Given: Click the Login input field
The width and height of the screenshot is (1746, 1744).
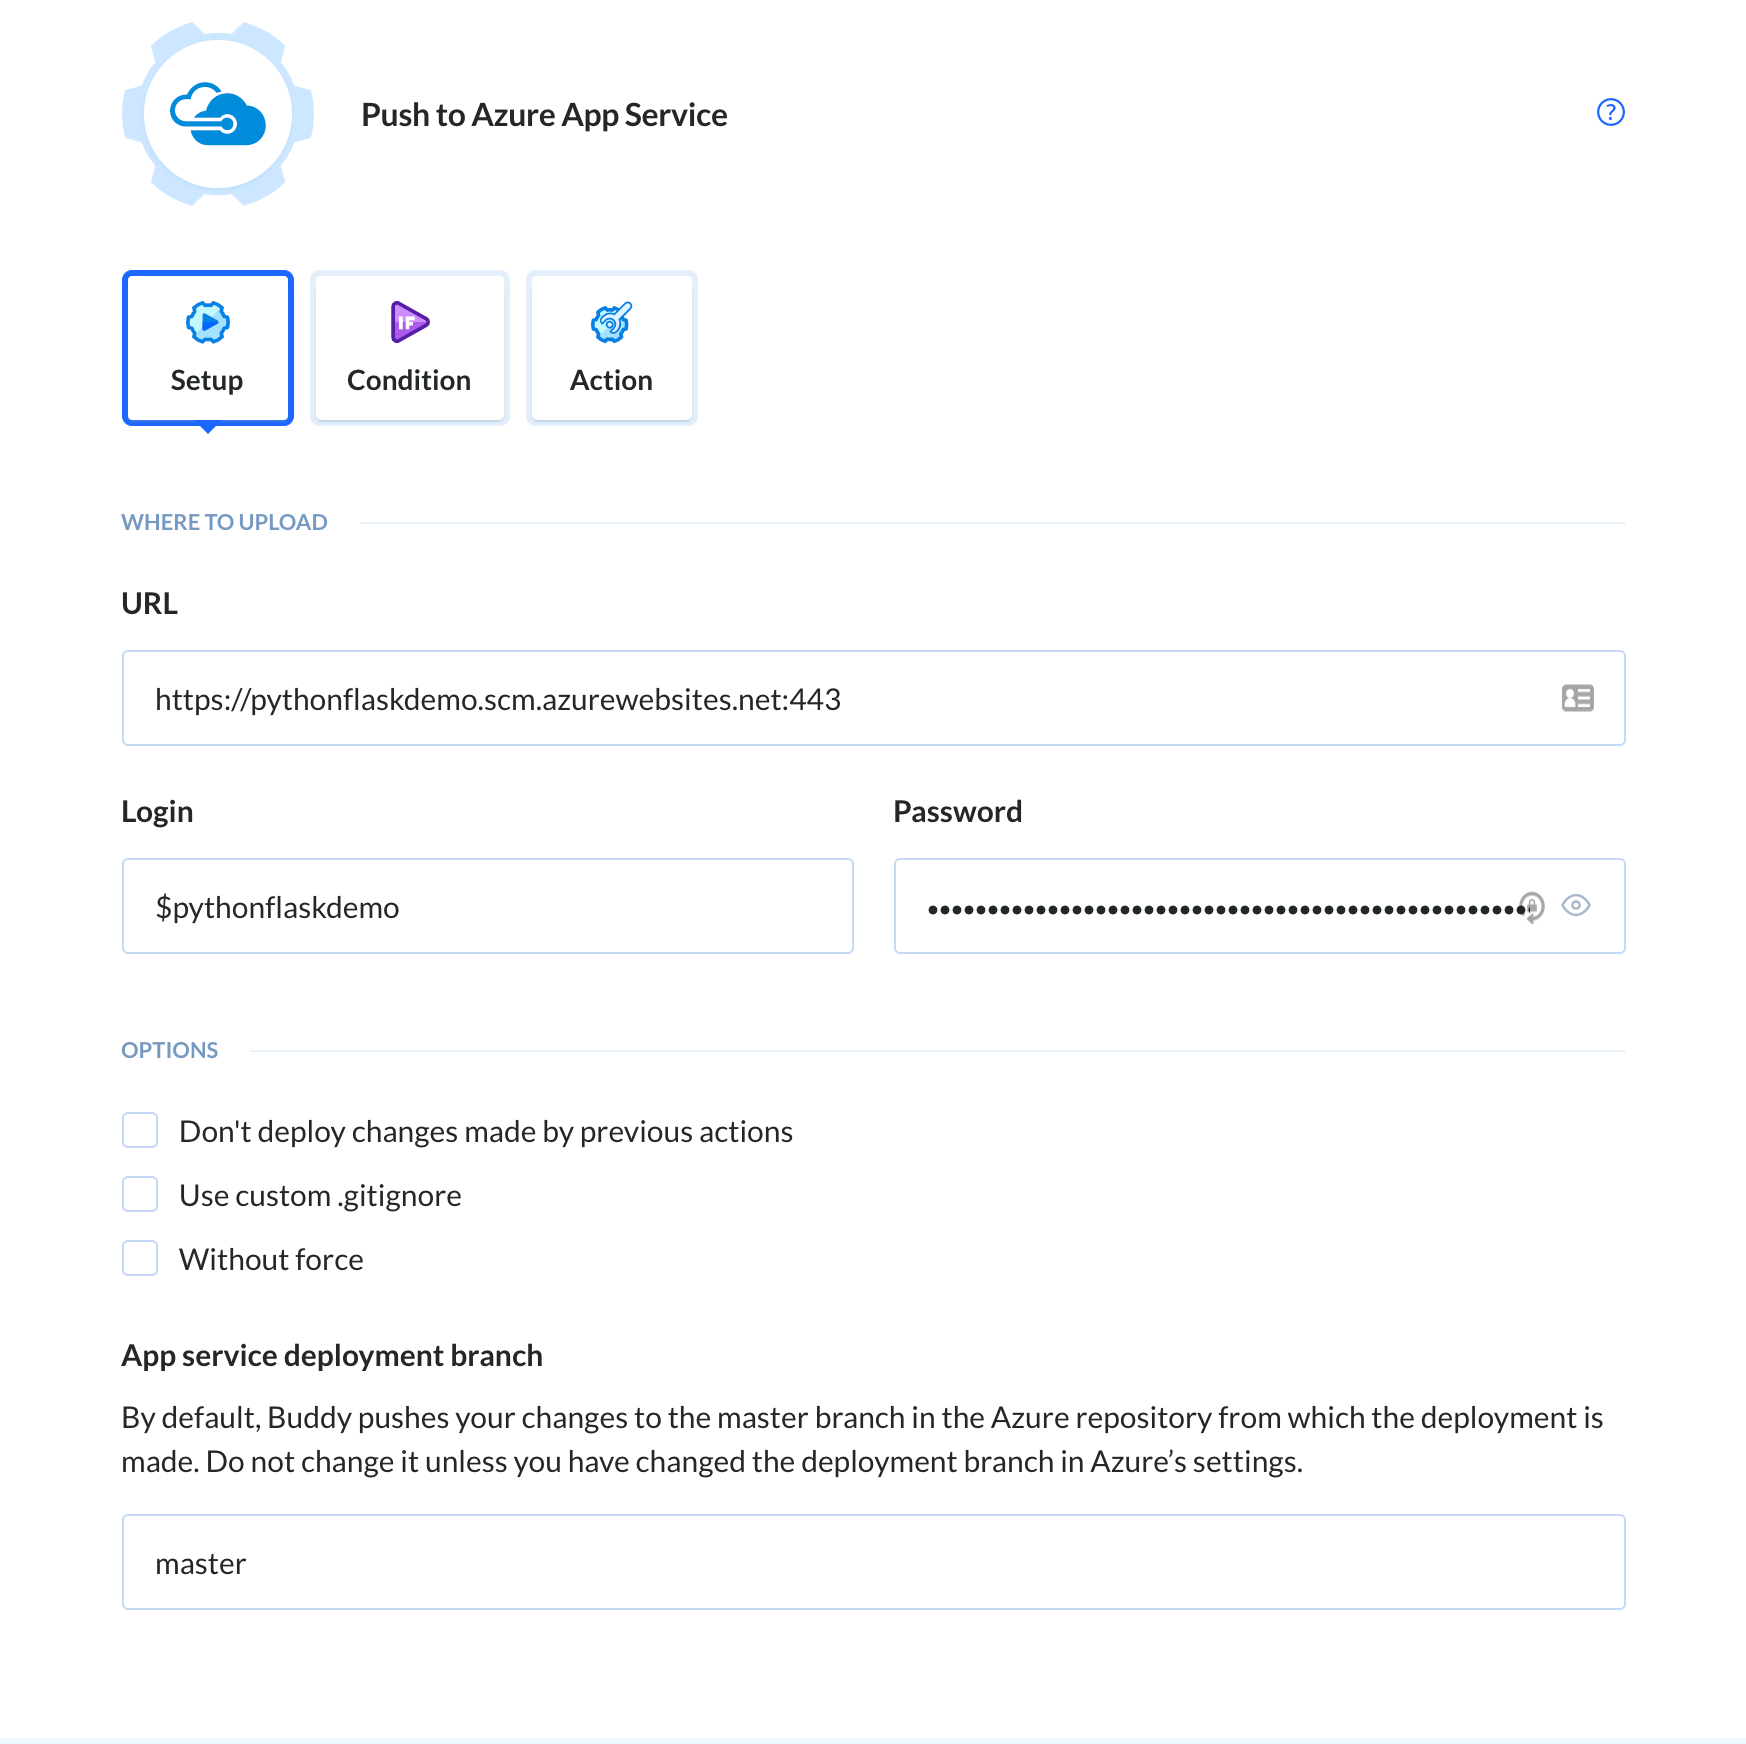Looking at the screenshot, I should click(488, 906).
